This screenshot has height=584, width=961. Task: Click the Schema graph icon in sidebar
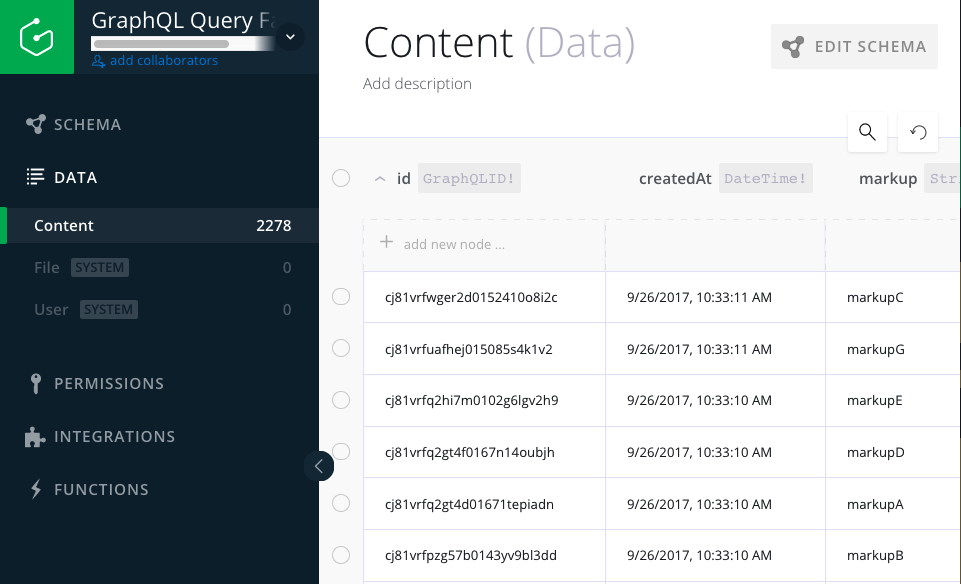tap(36, 124)
